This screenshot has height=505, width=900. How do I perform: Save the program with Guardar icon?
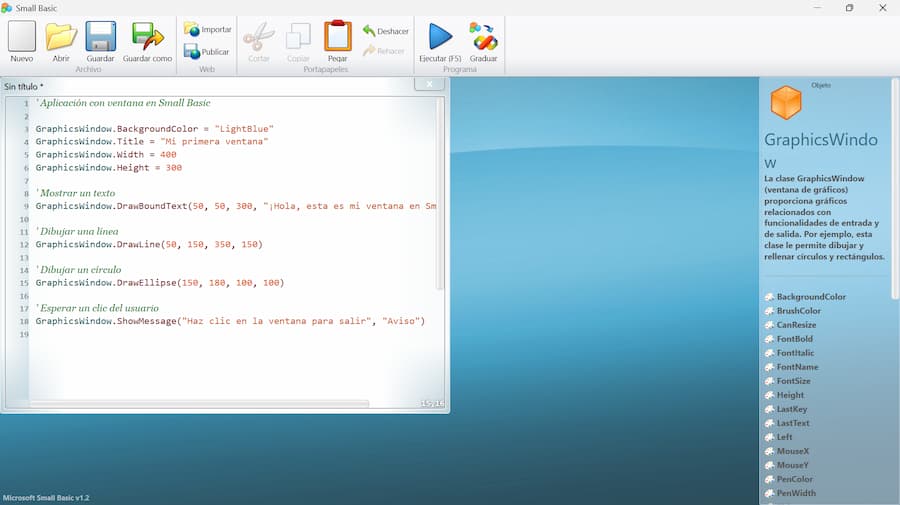[x=100, y=36]
